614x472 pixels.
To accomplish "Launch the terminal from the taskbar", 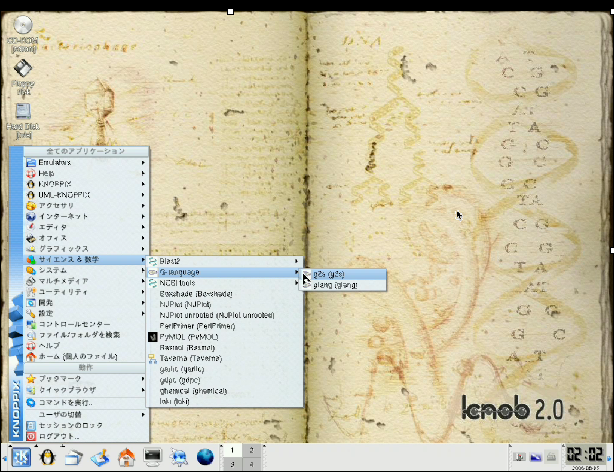I will pyautogui.click(x=152, y=457).
